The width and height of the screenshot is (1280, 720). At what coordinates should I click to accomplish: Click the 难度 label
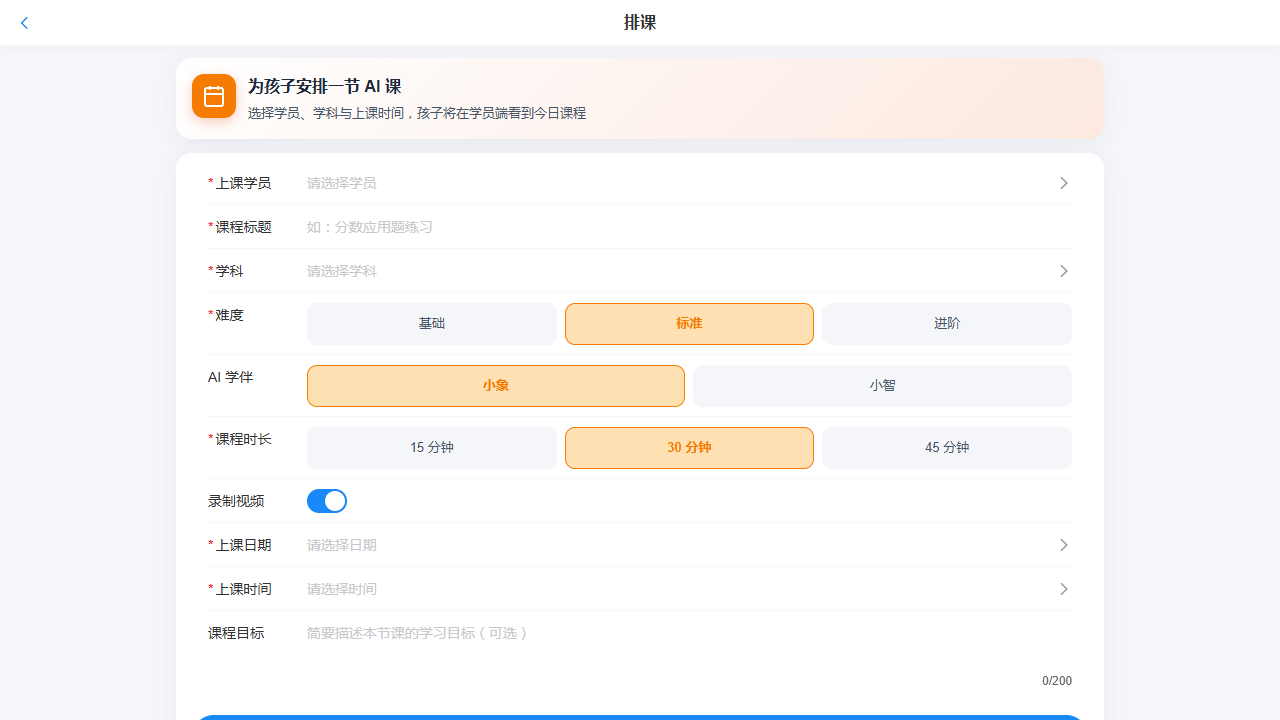point(229,315)
